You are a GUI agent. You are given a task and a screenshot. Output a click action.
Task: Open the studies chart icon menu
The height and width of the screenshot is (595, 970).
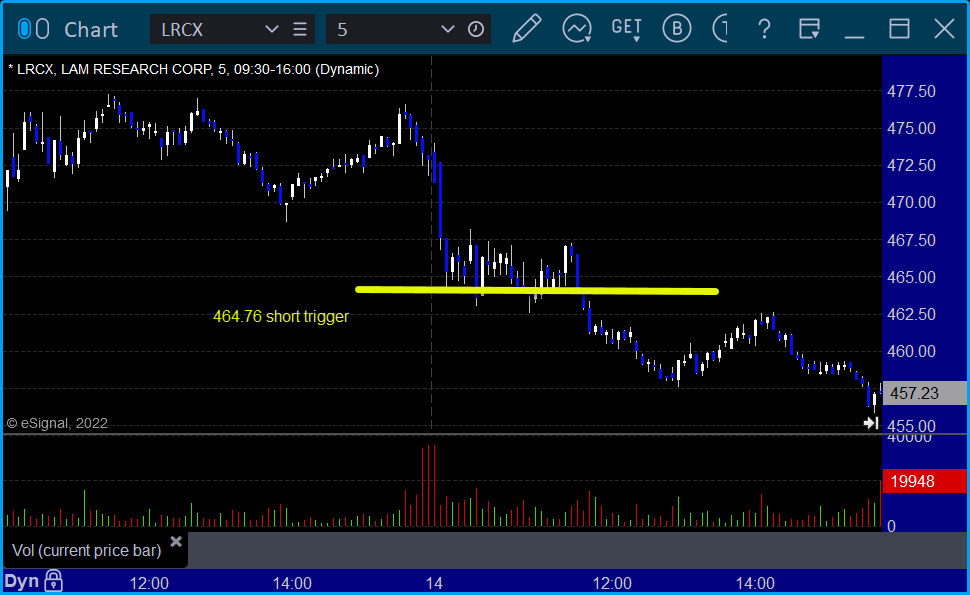577,28
